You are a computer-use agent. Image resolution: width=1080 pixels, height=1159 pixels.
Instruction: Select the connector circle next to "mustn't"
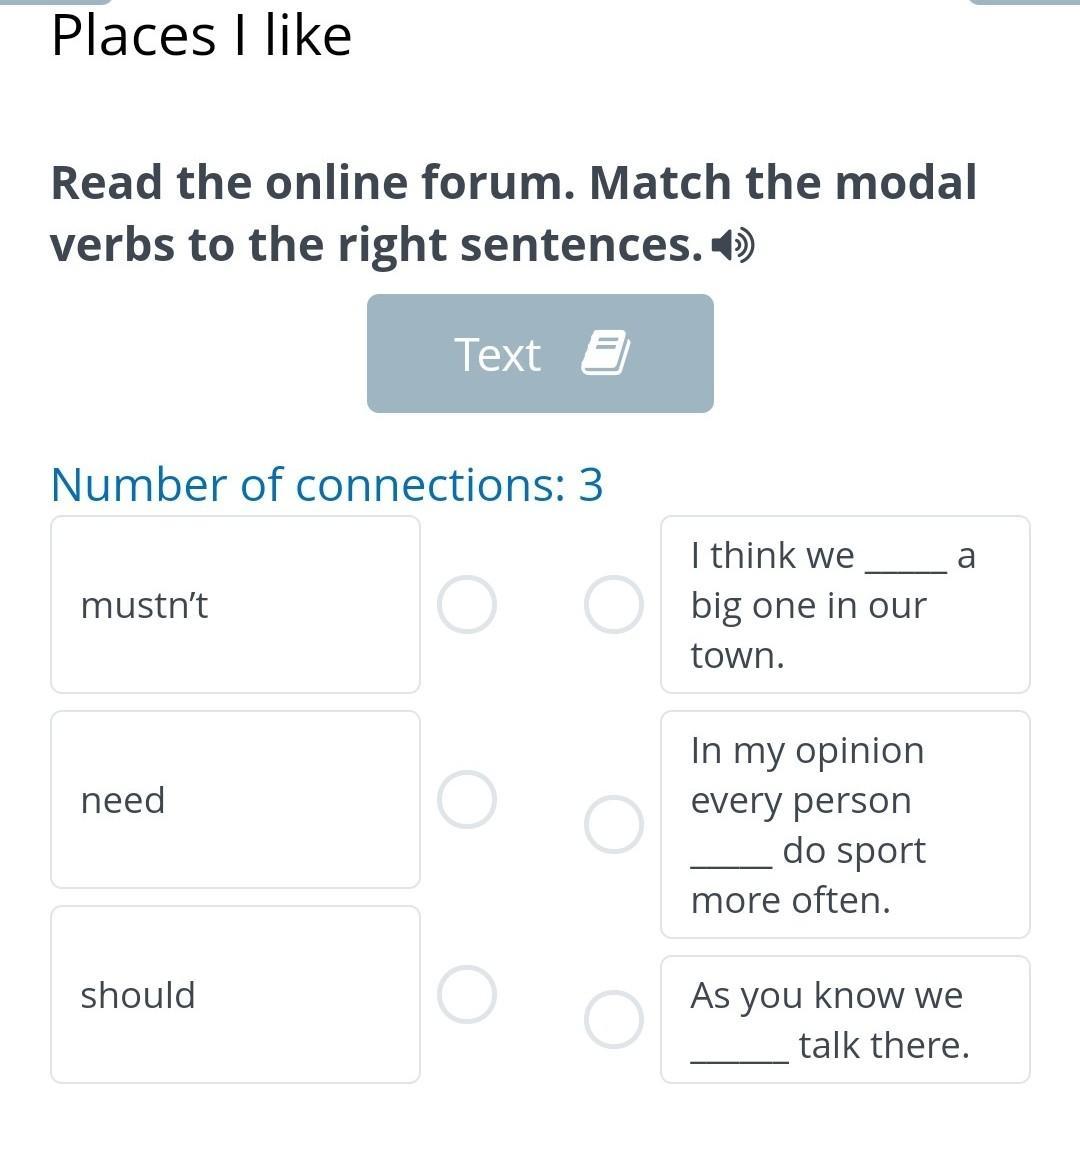[x=466, y=604]
